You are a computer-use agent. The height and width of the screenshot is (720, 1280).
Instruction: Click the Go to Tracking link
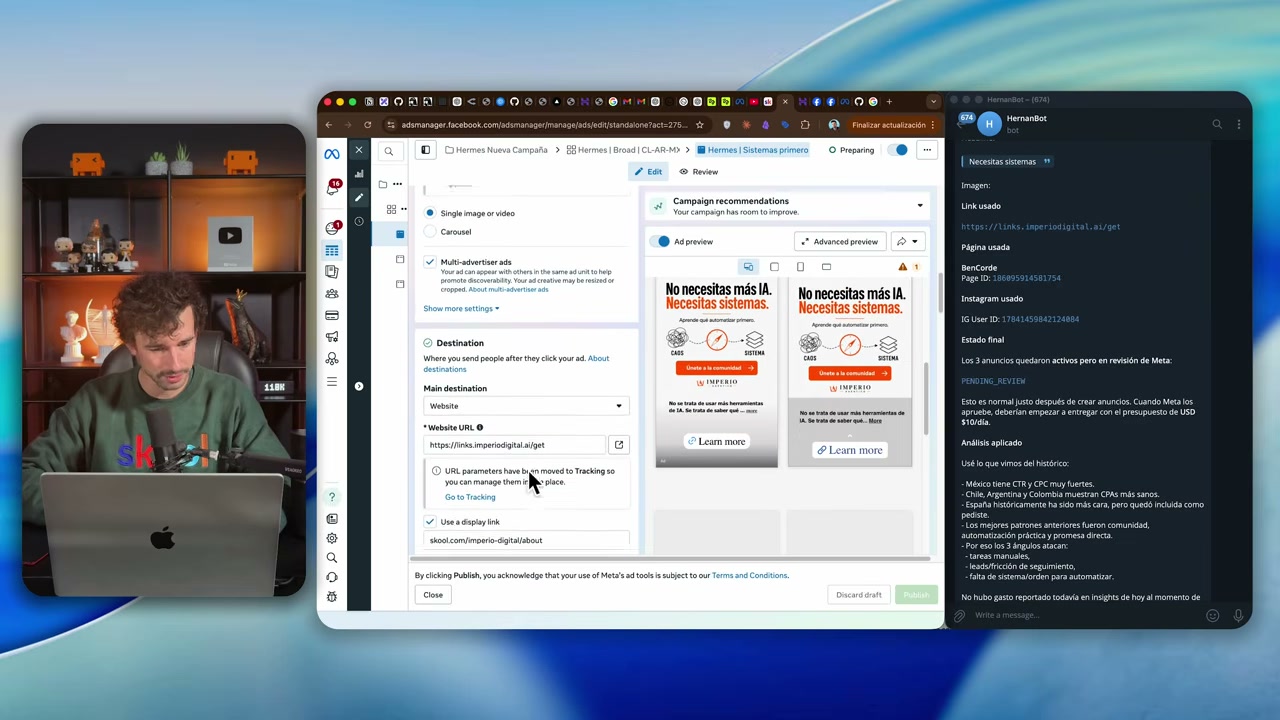click(x=470, y=497)
